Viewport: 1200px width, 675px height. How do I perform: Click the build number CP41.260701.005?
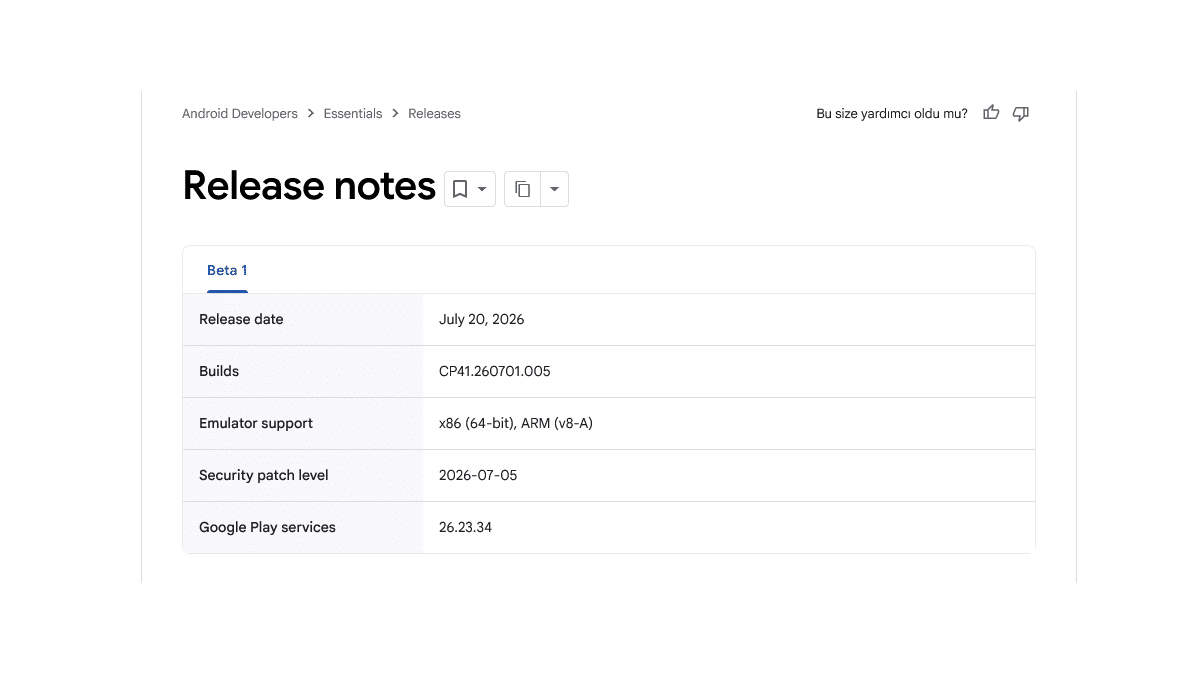click(495, 372)
